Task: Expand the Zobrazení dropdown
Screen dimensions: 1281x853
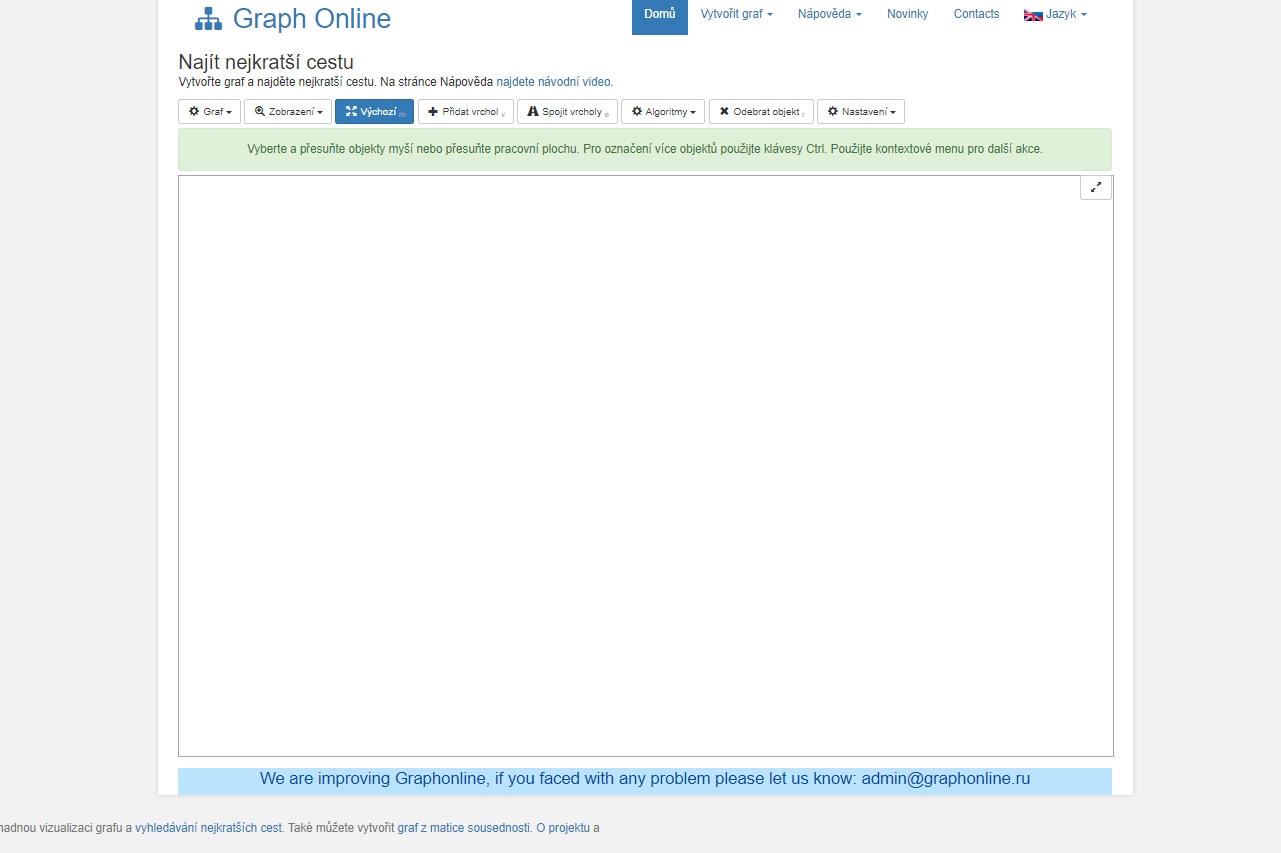Action: click(x=288, y=112)
